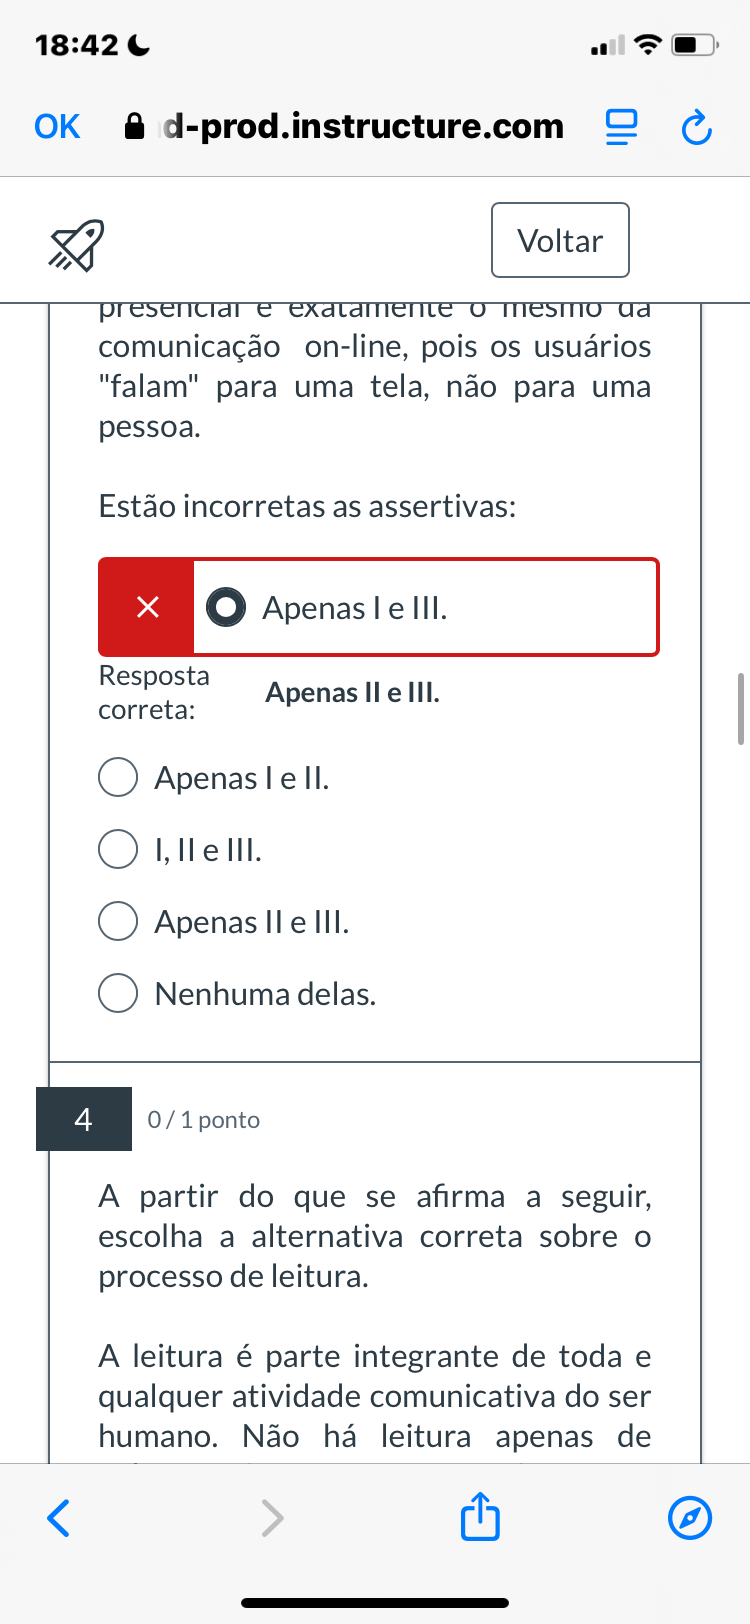Screen dimensions: 750x1624
Task: Choose the "Apenas I e II." option
Action: (x=118, y=778)
